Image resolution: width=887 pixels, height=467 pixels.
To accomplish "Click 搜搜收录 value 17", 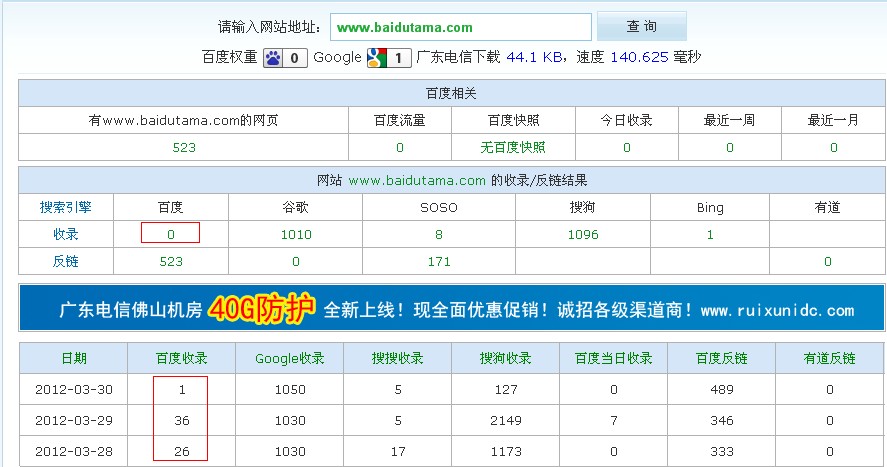I will click(398, 452).
